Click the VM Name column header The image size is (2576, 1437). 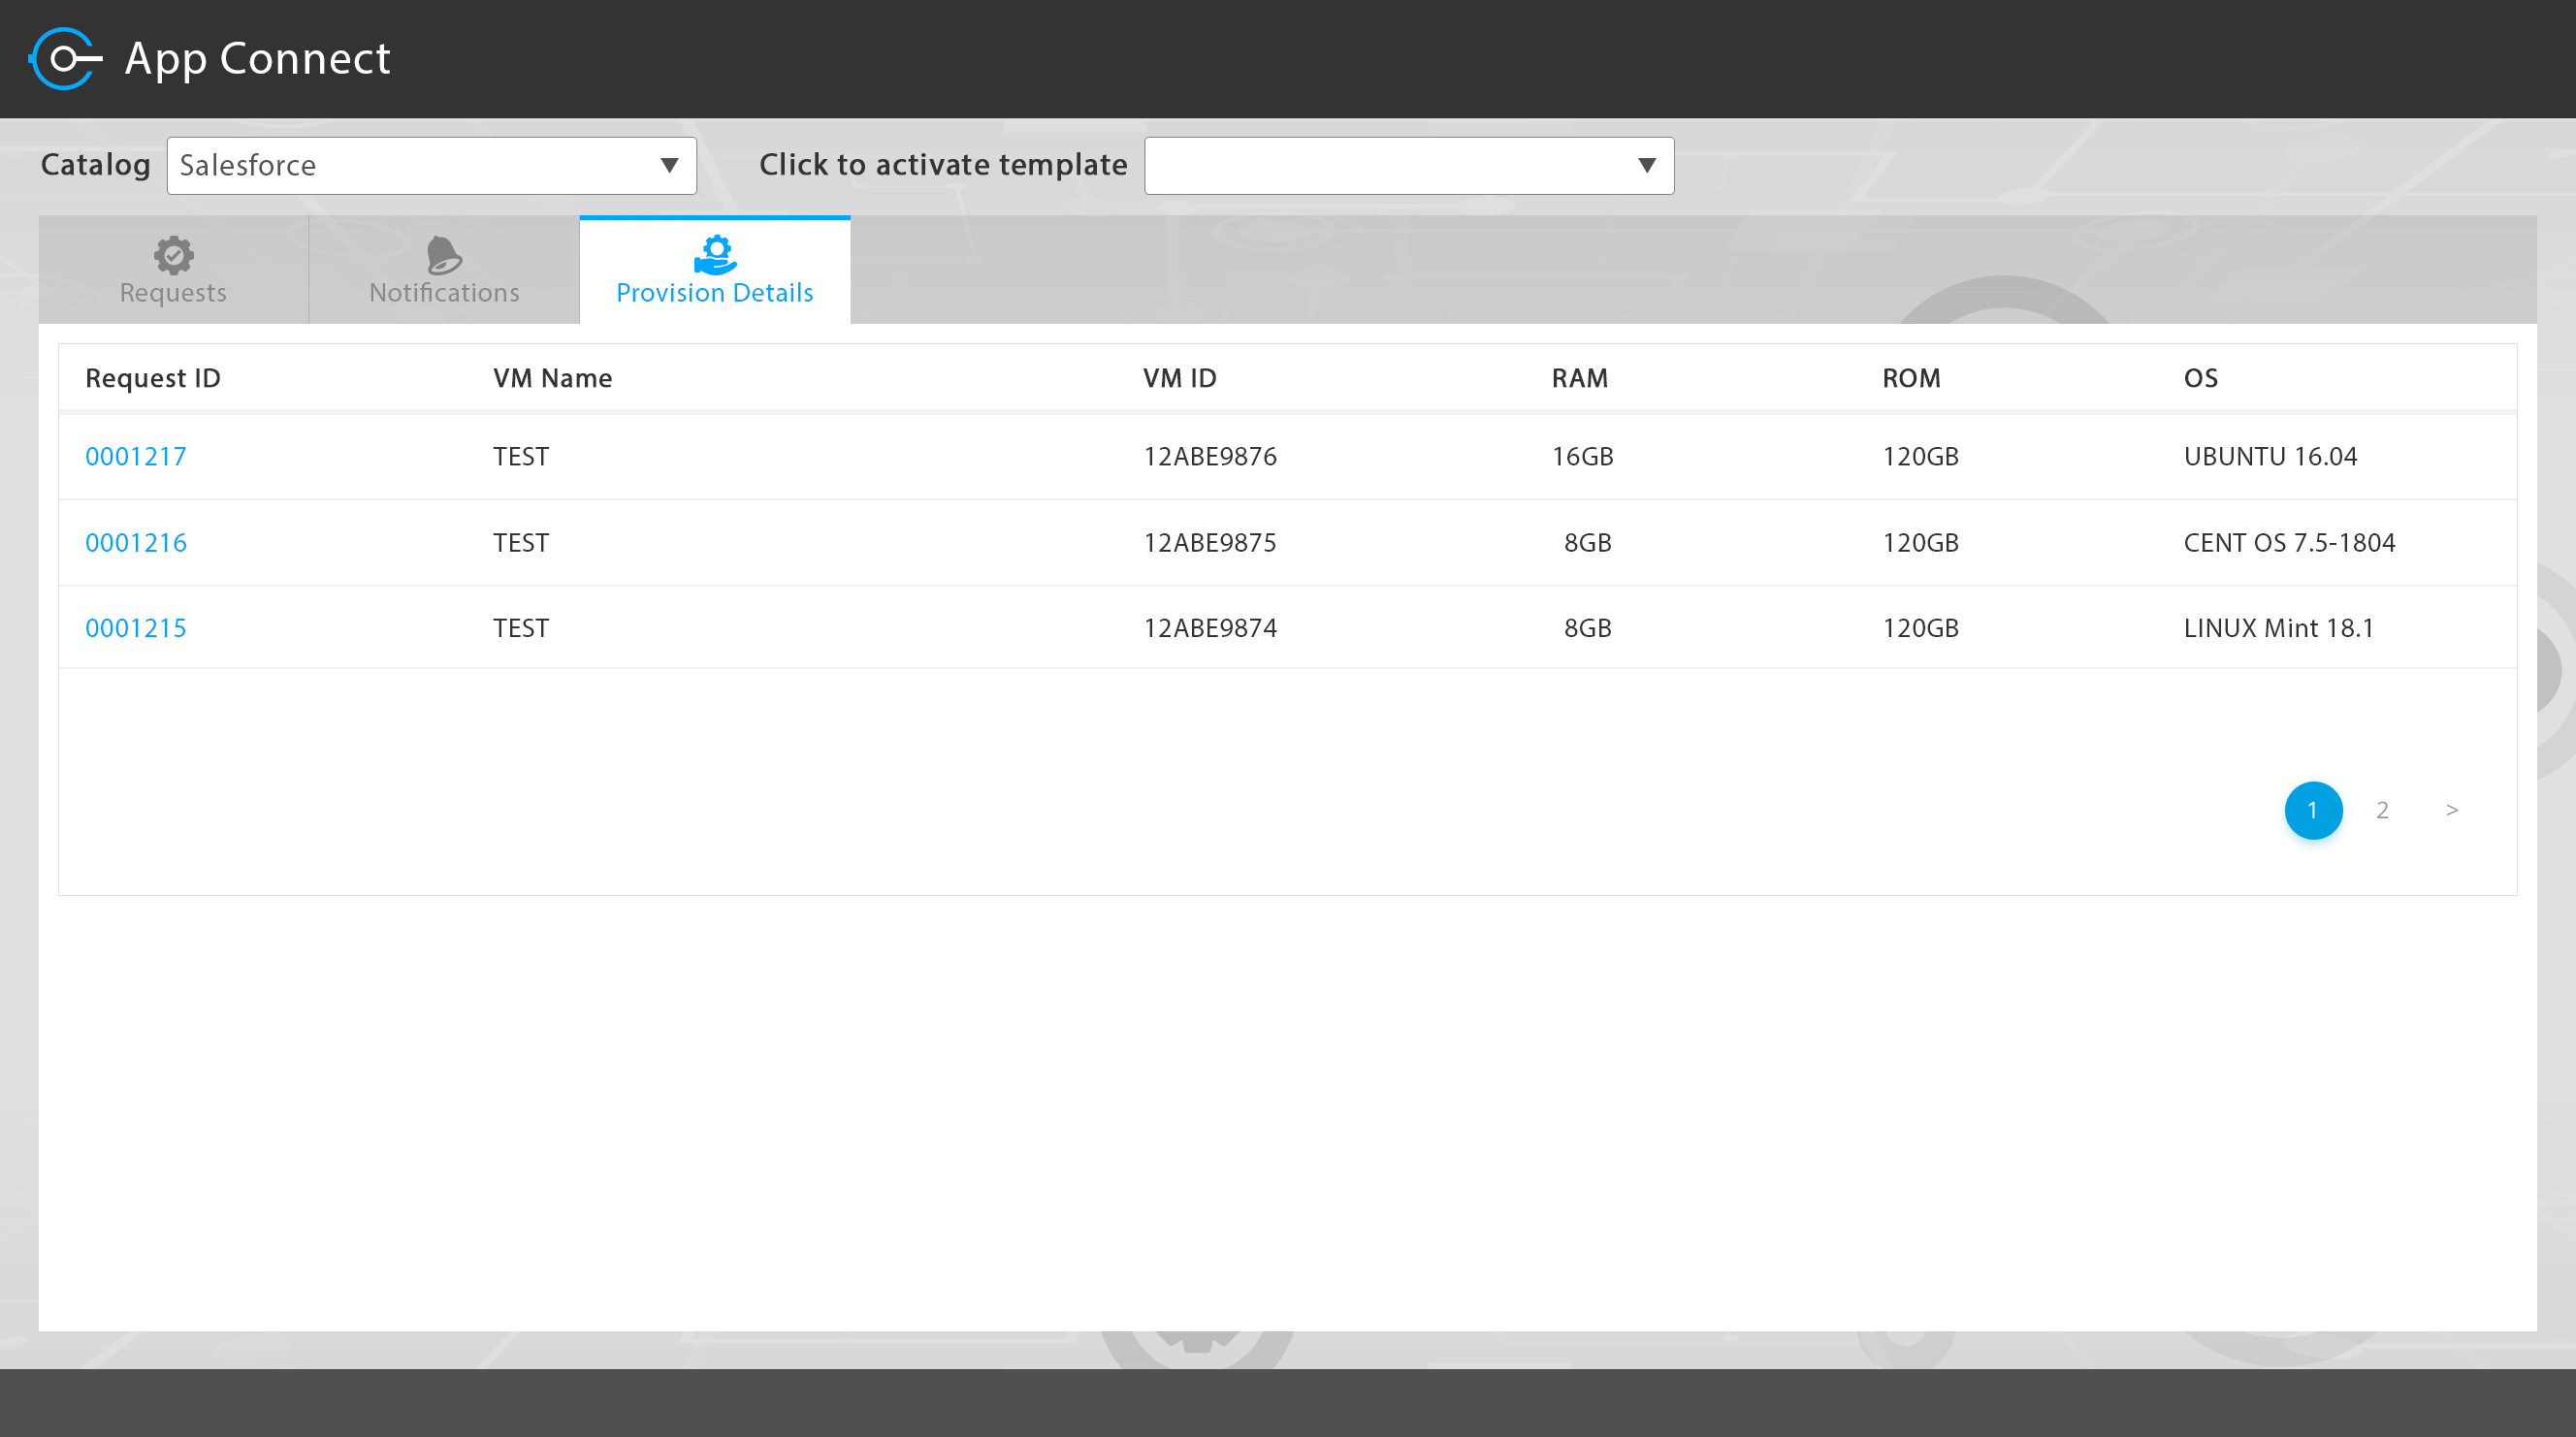pos(552,378)
